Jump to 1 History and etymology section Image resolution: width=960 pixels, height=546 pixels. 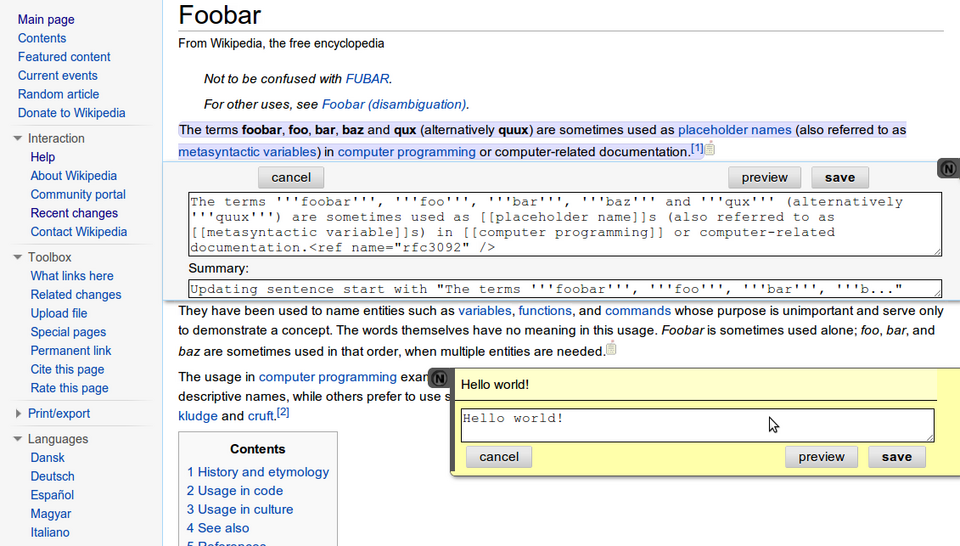click(x=258, y=472)
